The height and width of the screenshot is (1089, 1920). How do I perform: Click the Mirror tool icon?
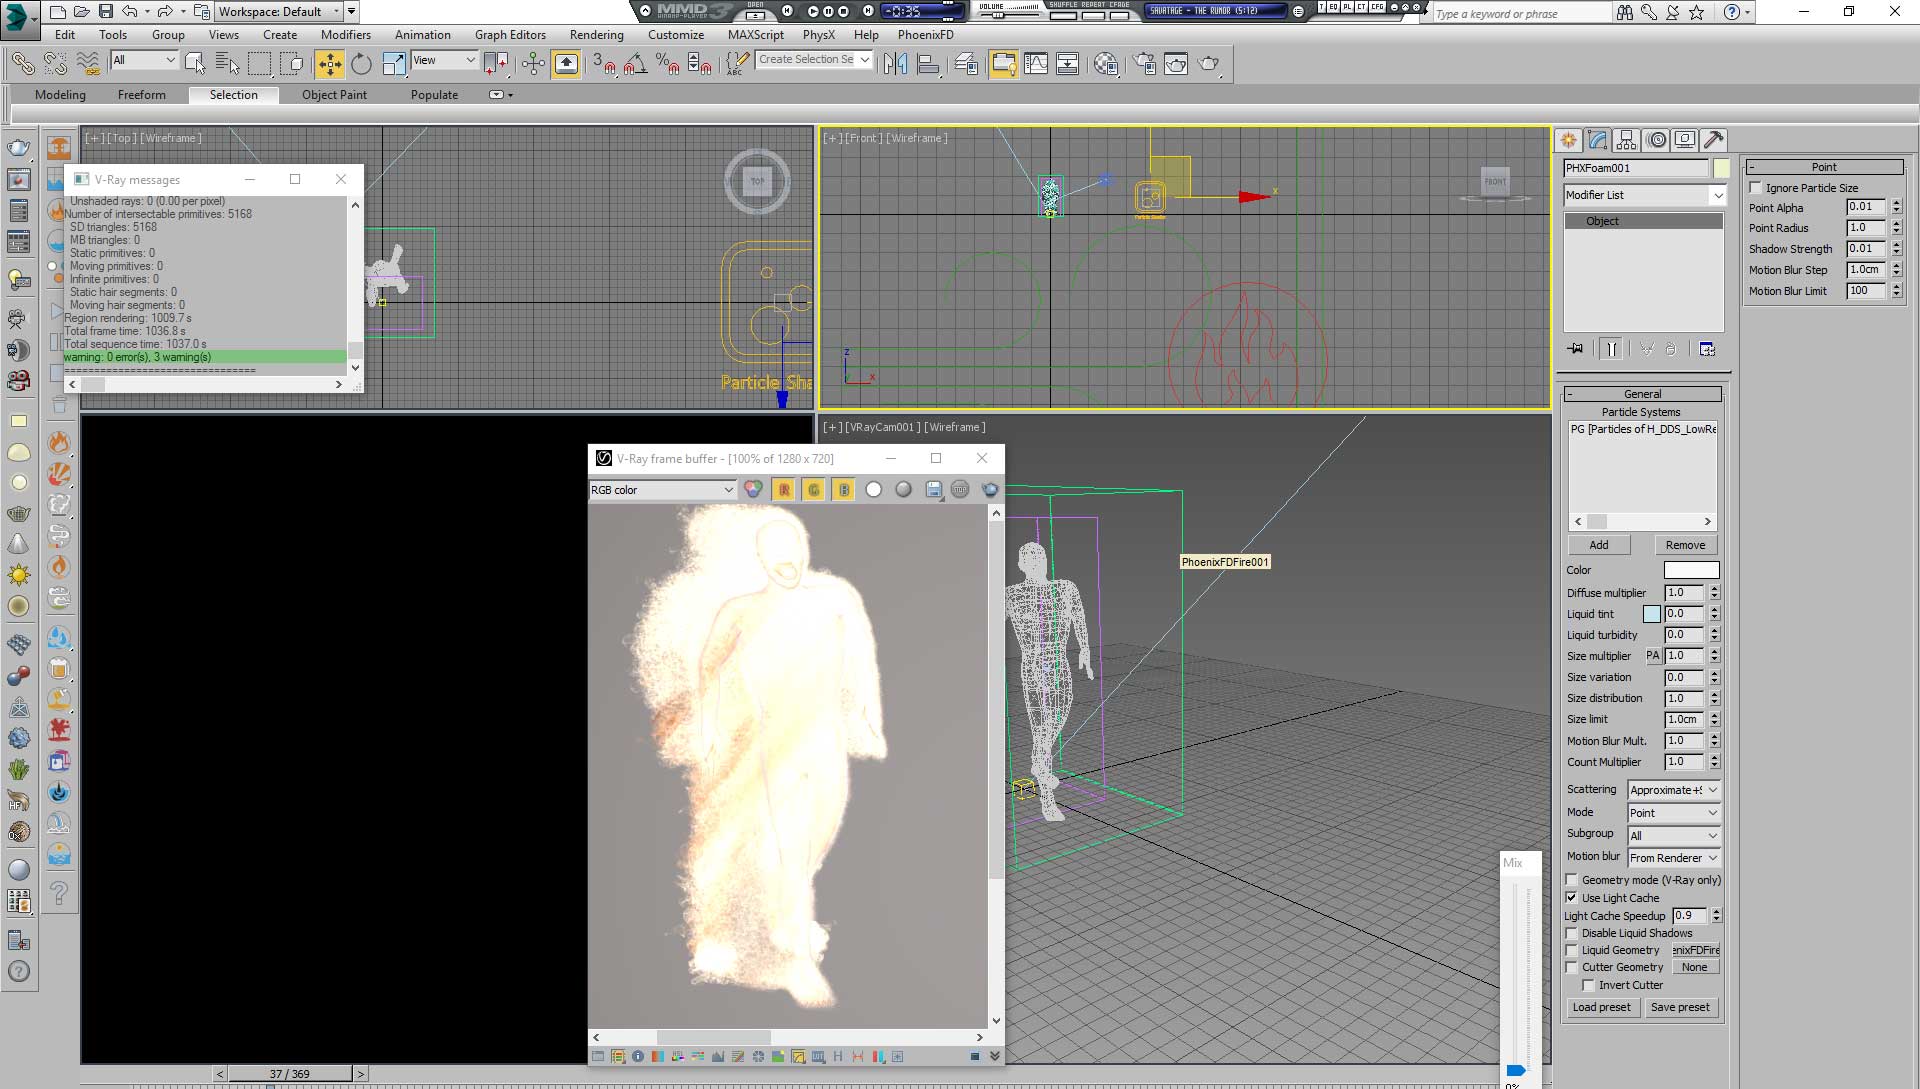coord(896,64)
